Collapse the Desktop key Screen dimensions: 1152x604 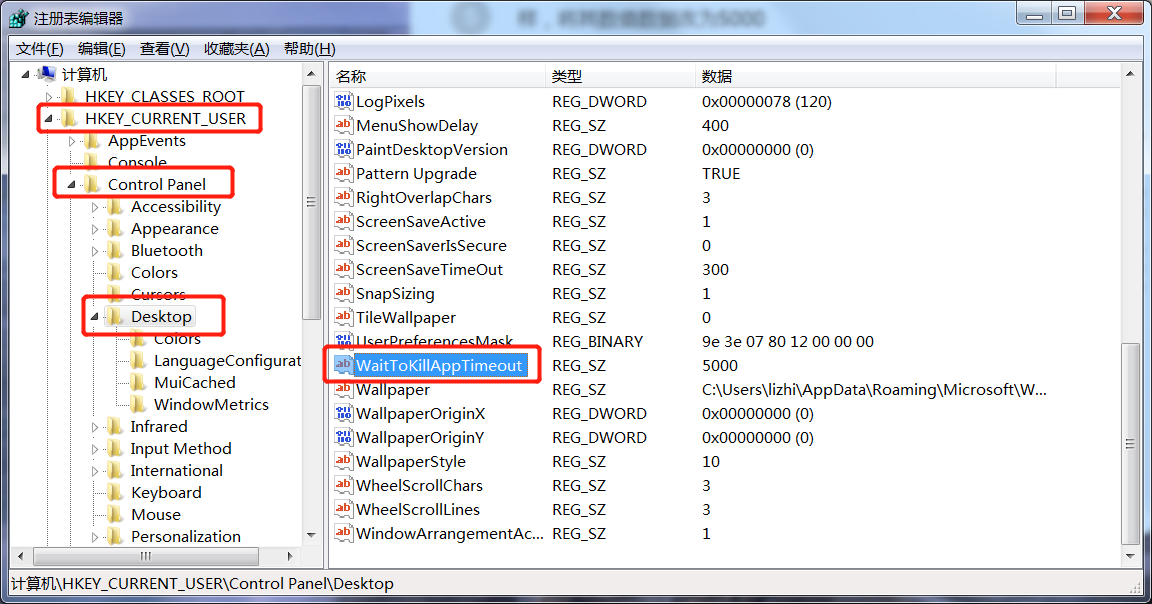(x=94, y=317)
